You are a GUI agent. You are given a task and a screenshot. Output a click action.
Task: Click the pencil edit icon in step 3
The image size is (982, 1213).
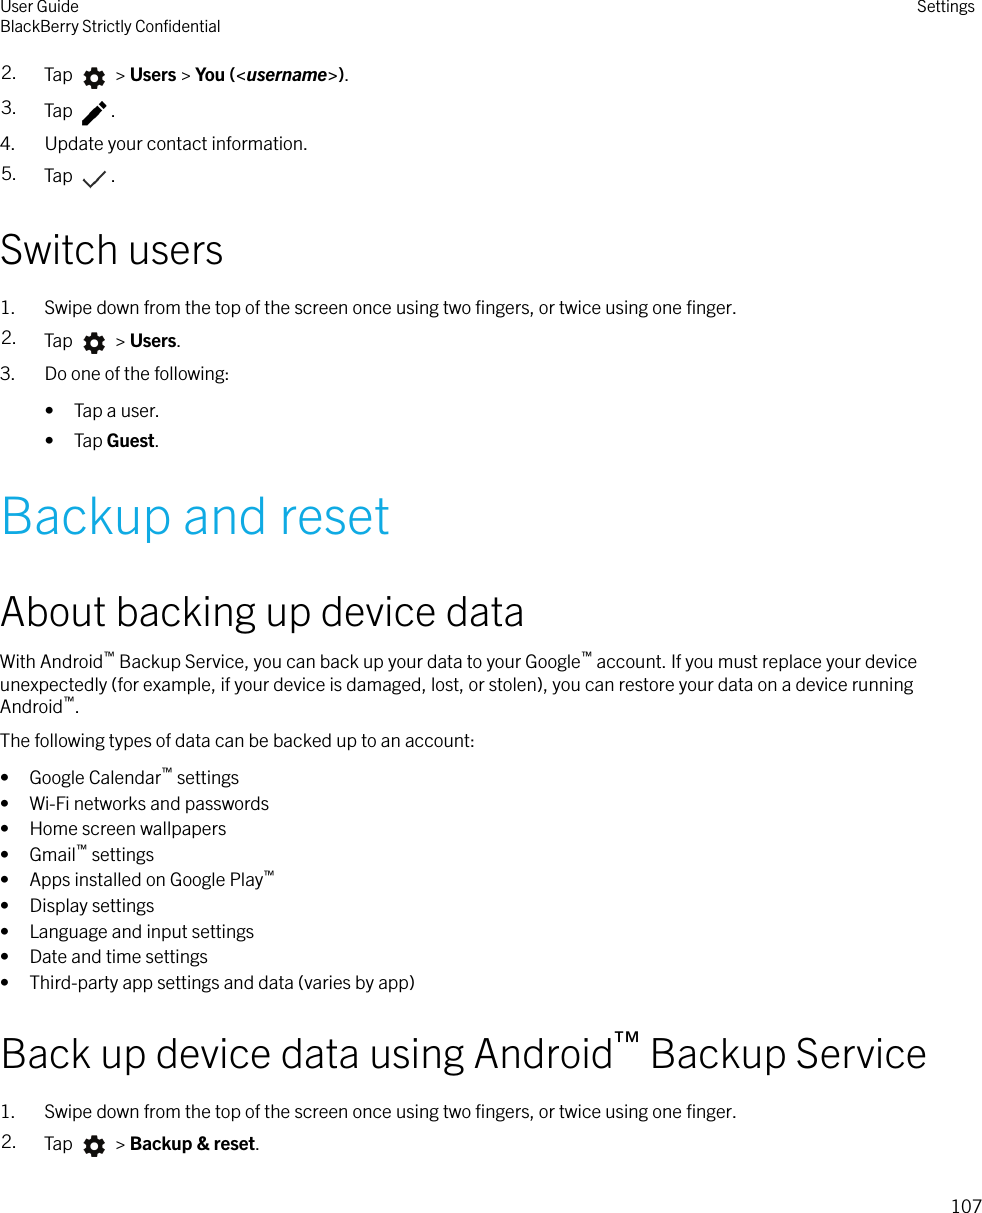point(94,113)
